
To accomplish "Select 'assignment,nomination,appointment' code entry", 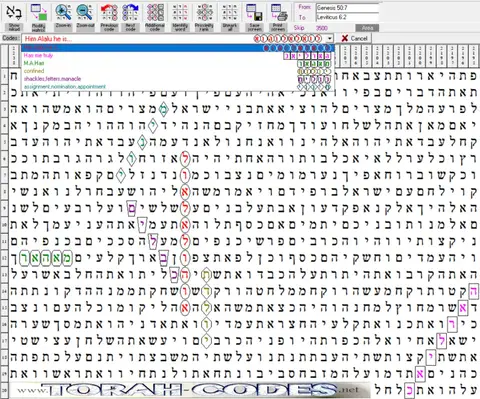I will click(x=178, y=87).
